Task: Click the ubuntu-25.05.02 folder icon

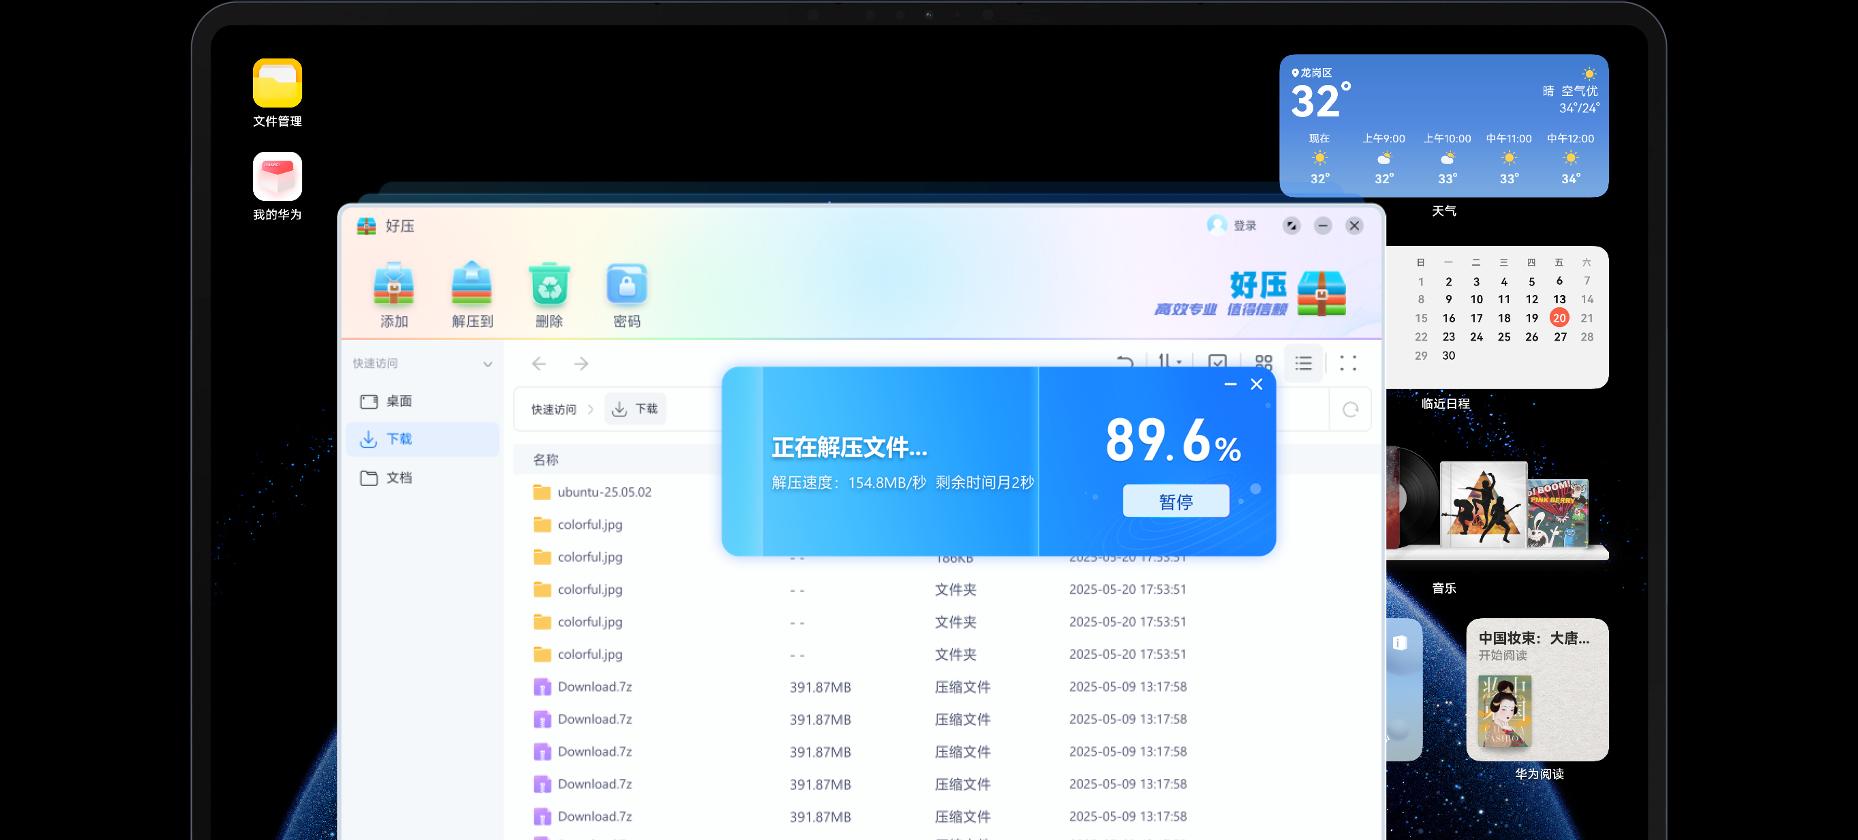Action: tap(542, 492)
